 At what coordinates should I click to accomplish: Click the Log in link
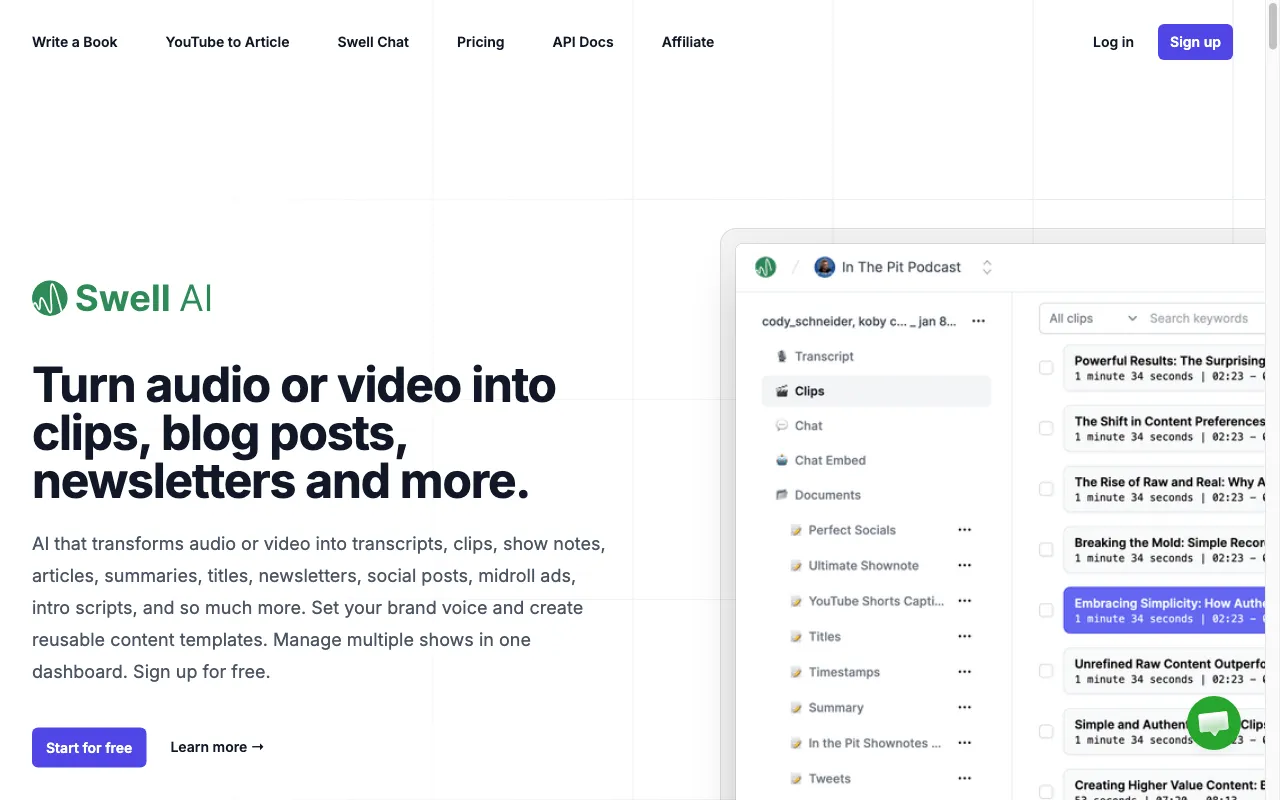coord(1113,42)
